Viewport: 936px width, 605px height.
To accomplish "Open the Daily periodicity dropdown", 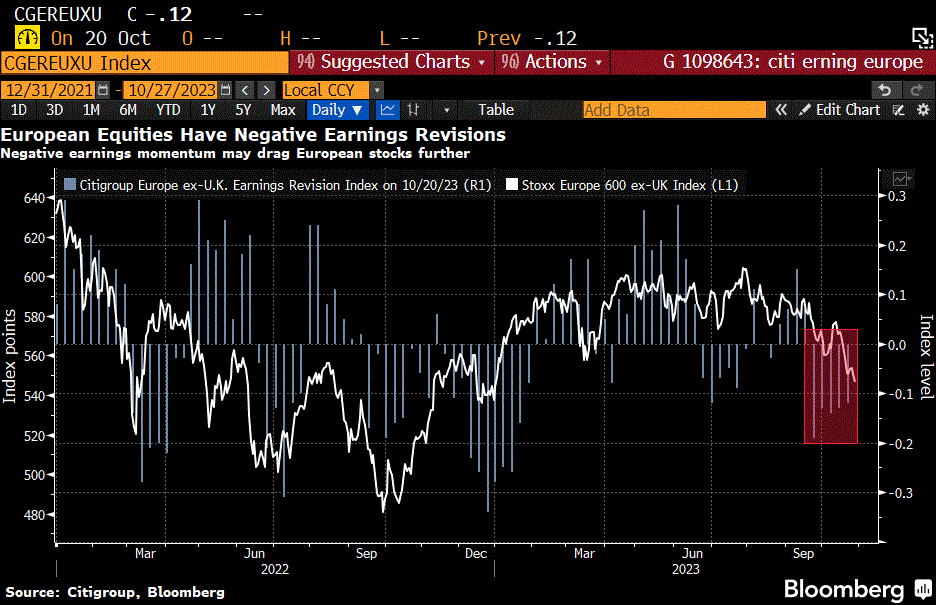I will [x=337, y=110].
